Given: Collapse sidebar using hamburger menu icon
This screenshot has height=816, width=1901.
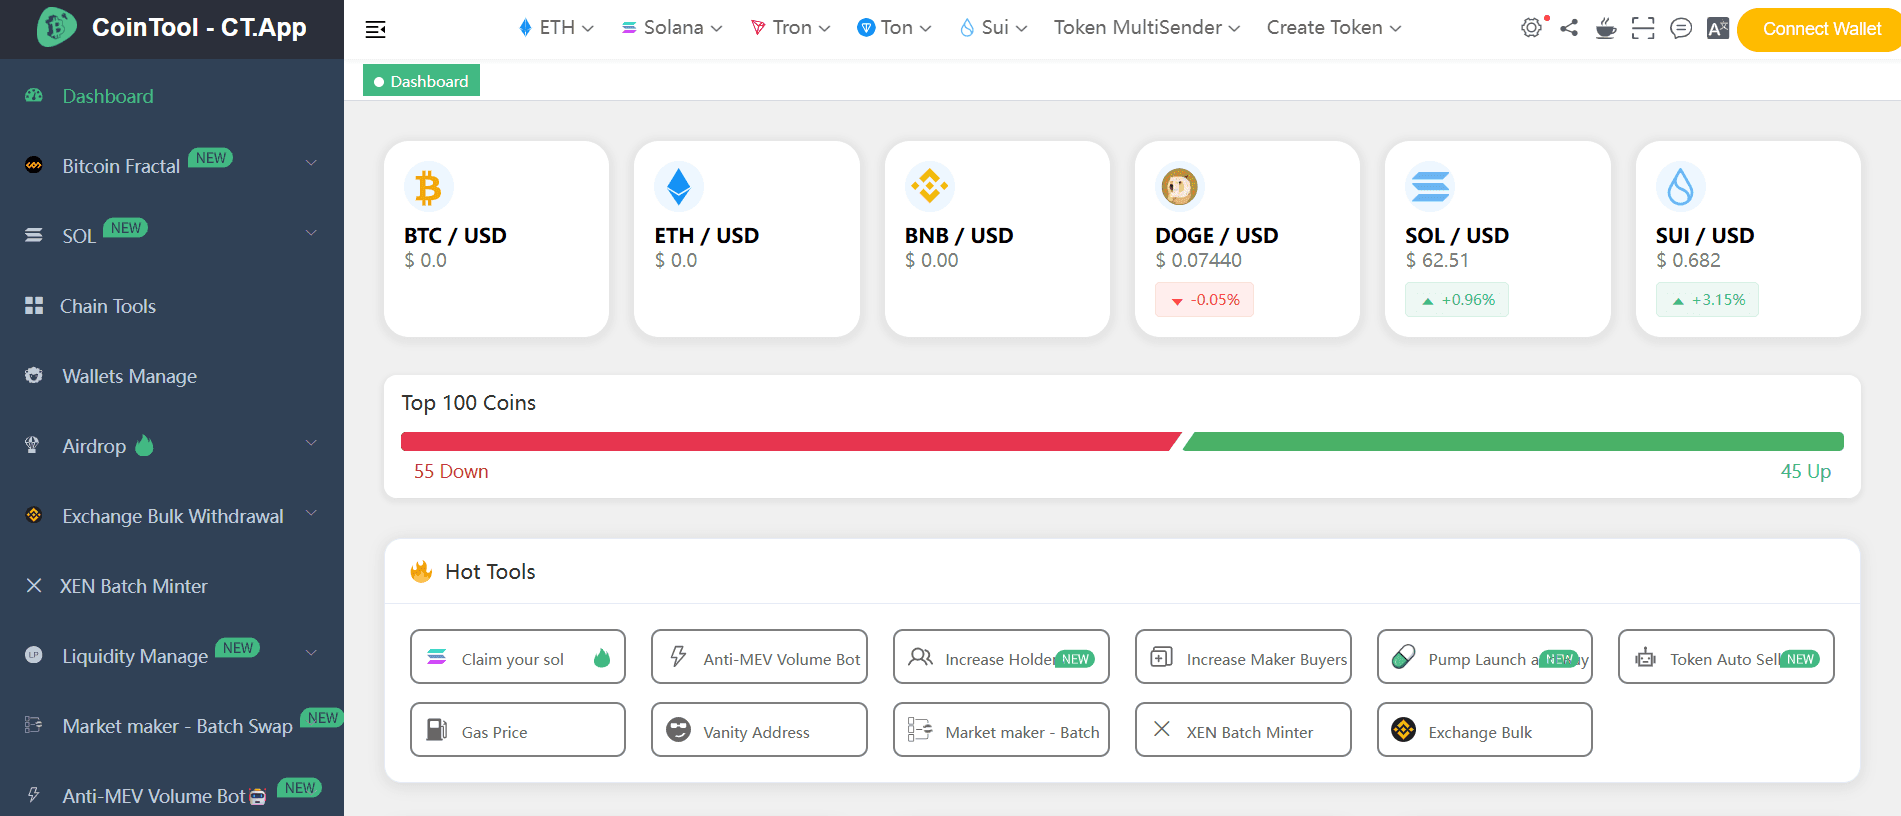Looking at the screenshot, I should (376, 29).
